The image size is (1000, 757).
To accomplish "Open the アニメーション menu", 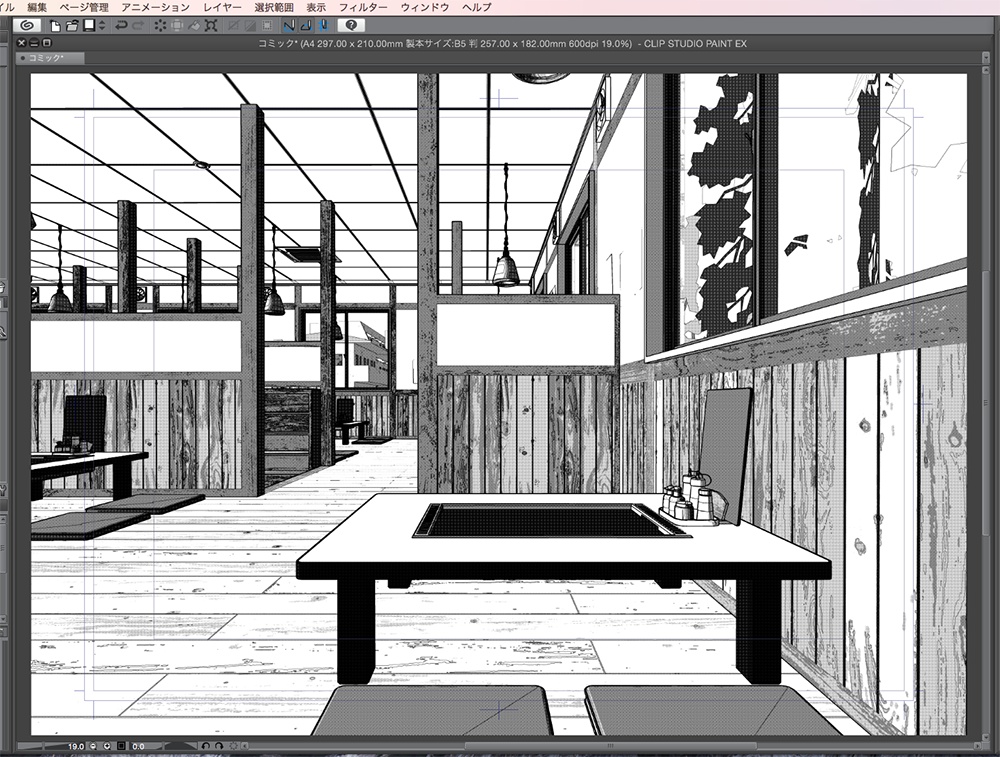I will (156, 7).
